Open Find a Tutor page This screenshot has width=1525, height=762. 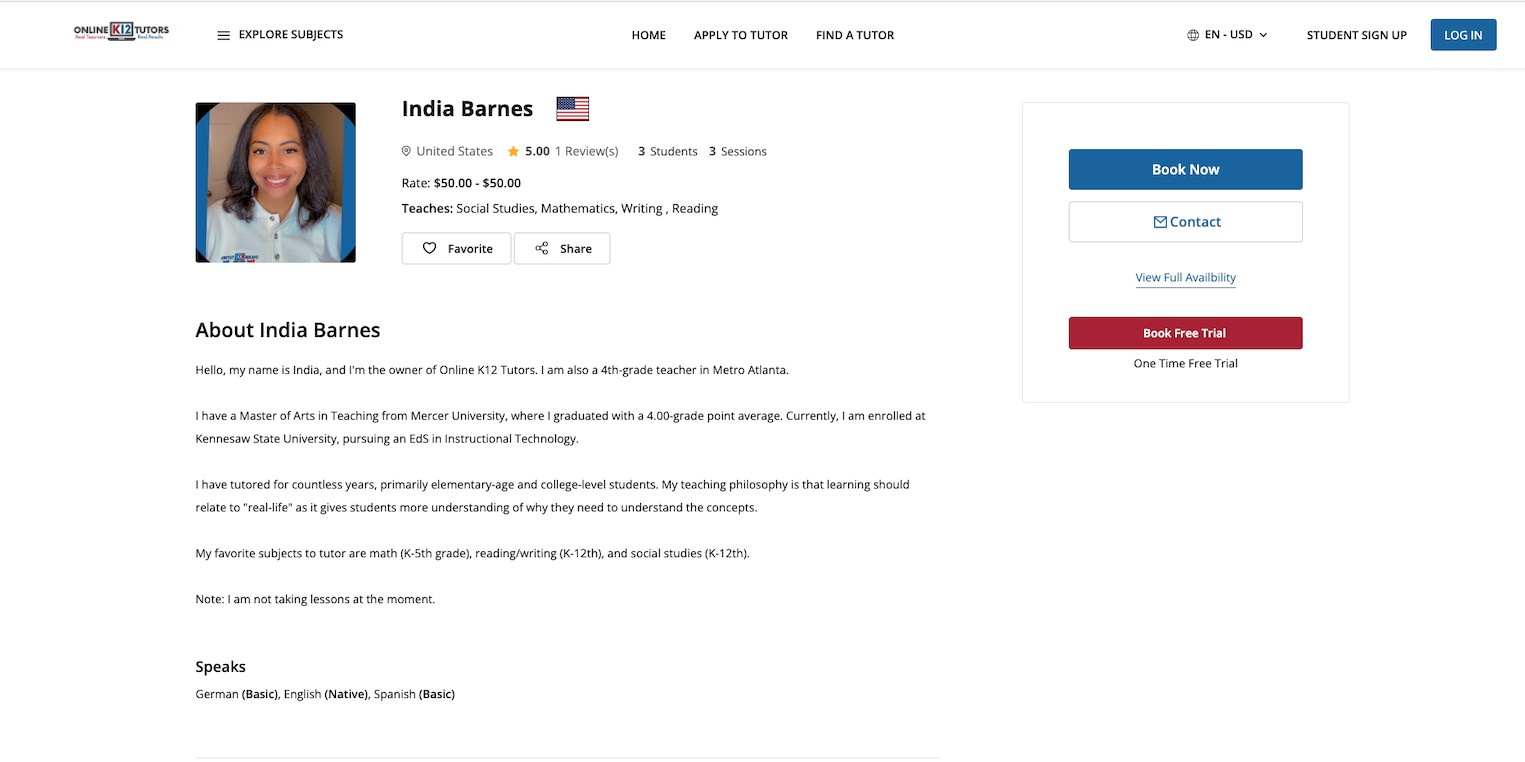tap(854, 35)
